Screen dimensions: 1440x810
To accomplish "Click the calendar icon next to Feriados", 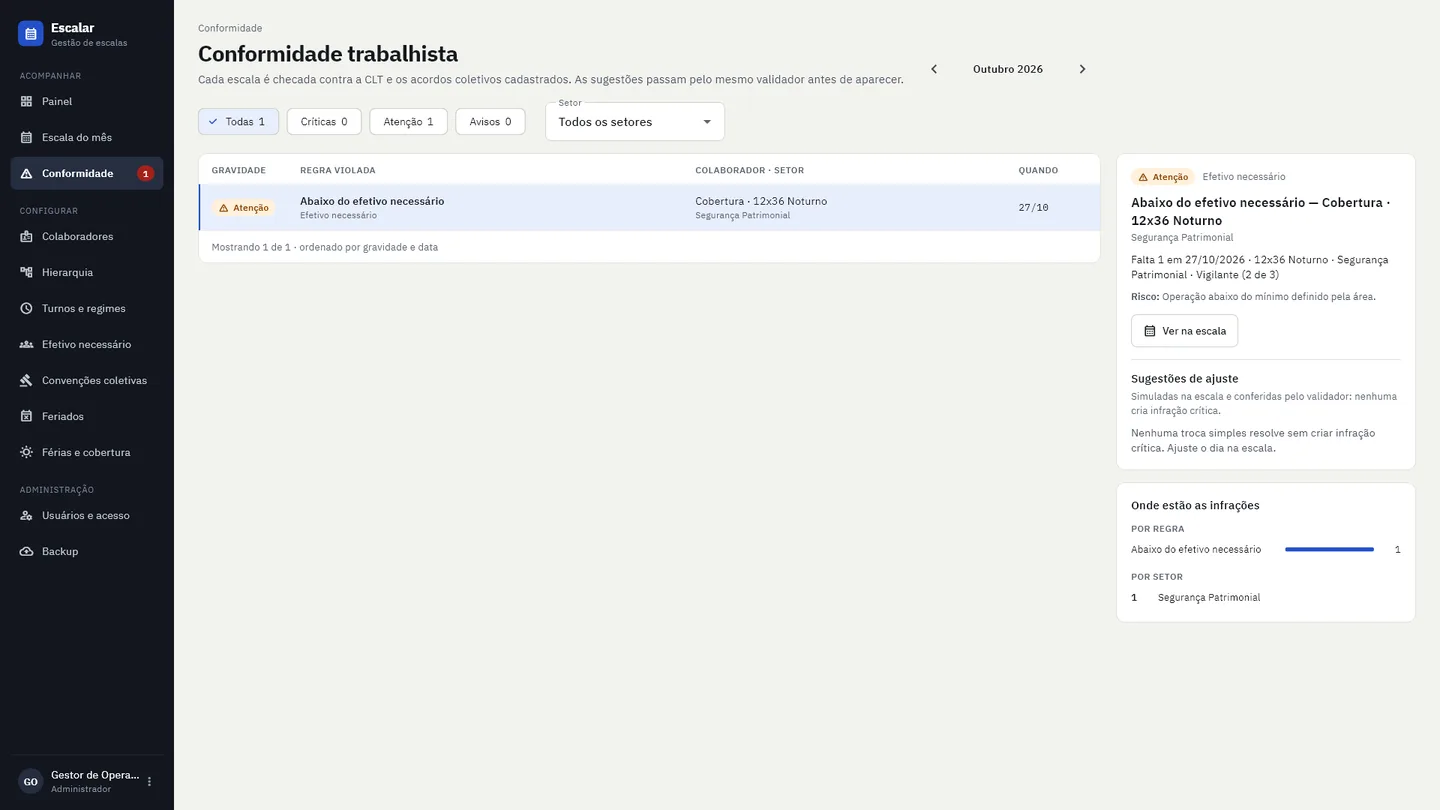I will (26, 416).
